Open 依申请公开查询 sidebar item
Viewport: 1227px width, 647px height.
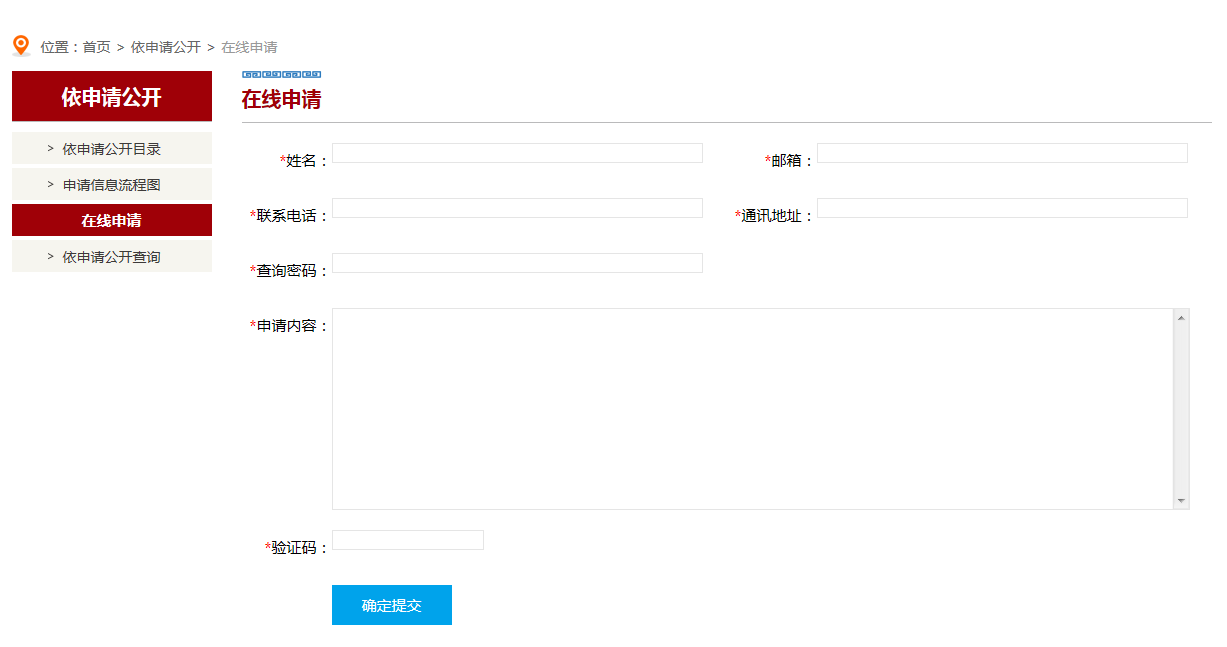(112, 256)
